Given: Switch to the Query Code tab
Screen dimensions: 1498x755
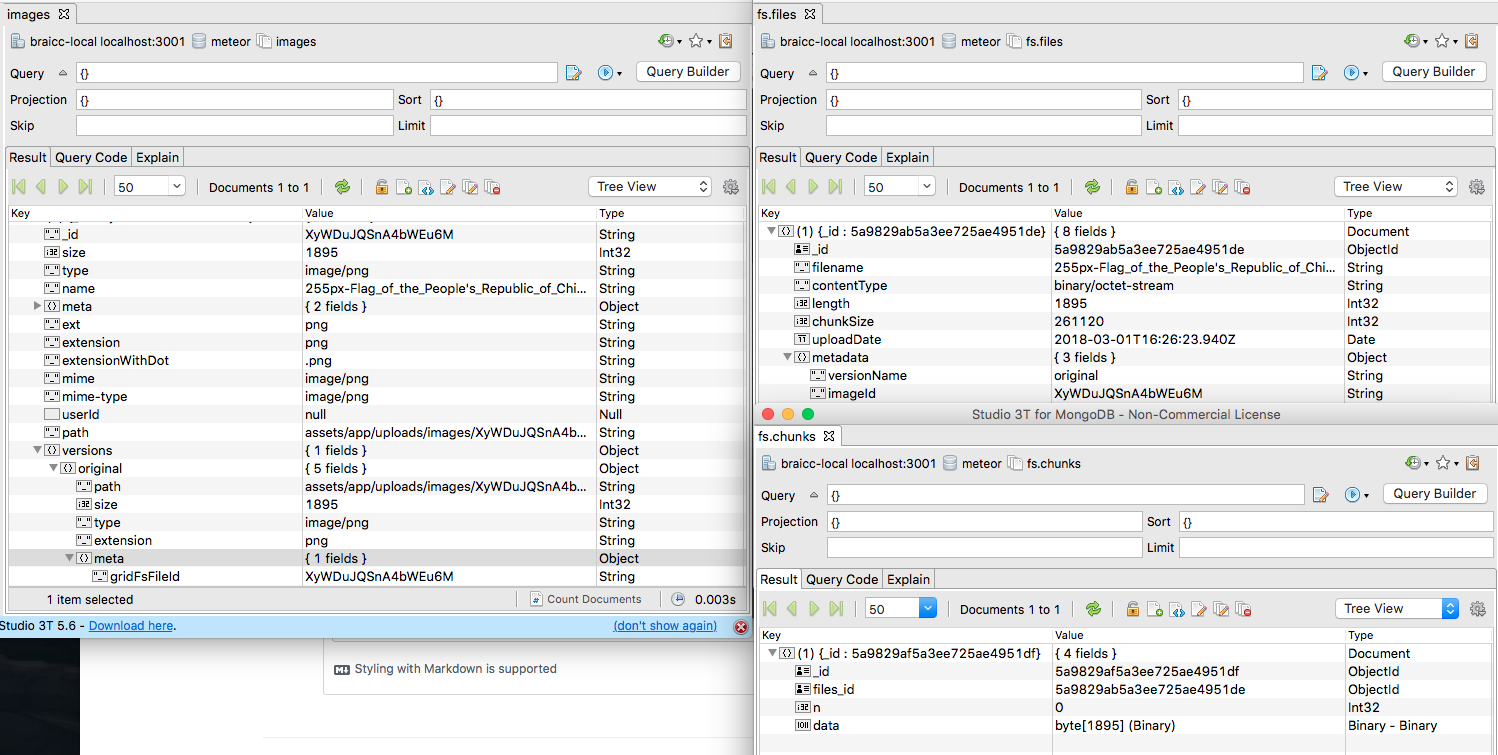Looking at the screenshot, I should point(91,157).
